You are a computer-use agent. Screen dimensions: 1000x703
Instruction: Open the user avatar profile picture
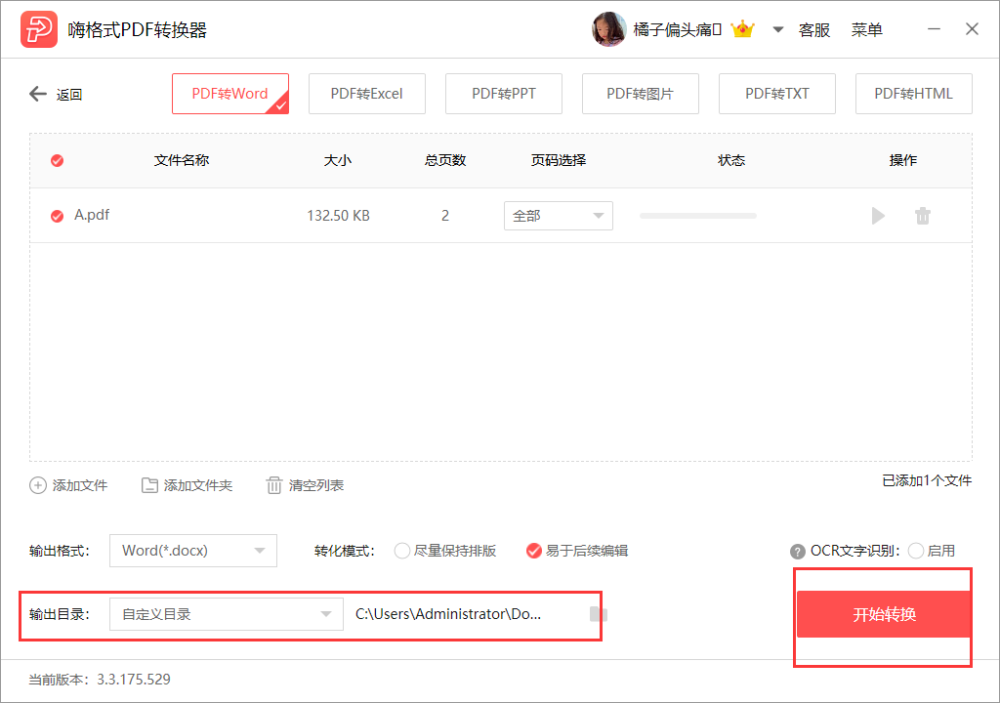[x=609, y=29]
